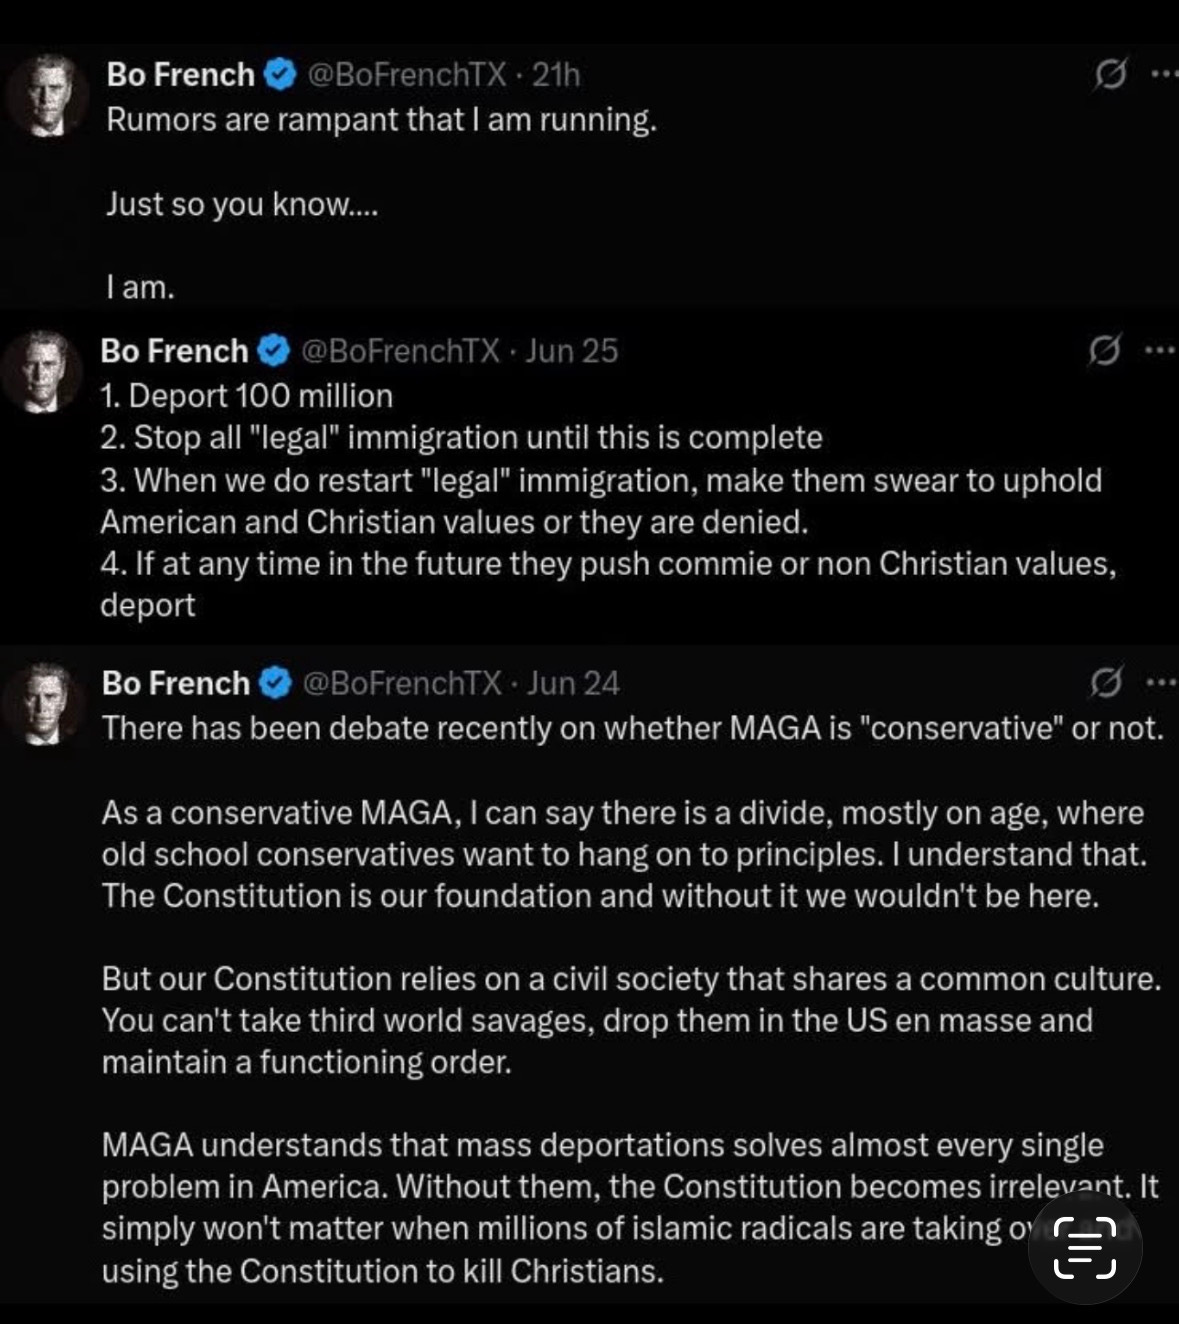Click the @BoFrenchTX handle on the Jun 25 tweet
The height and width of the screenshot is (1324, 1179).
[x=400, y=351]
